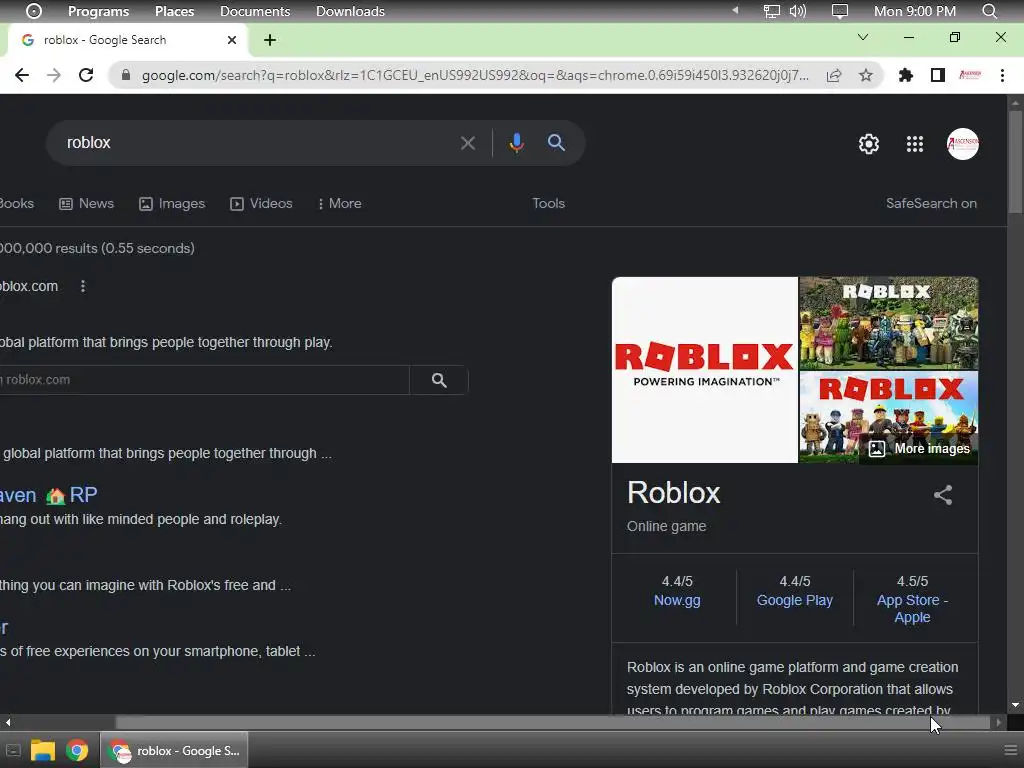Open Google quick settings gear
The width and height of the screenshot is (1024, 768).
869,144
